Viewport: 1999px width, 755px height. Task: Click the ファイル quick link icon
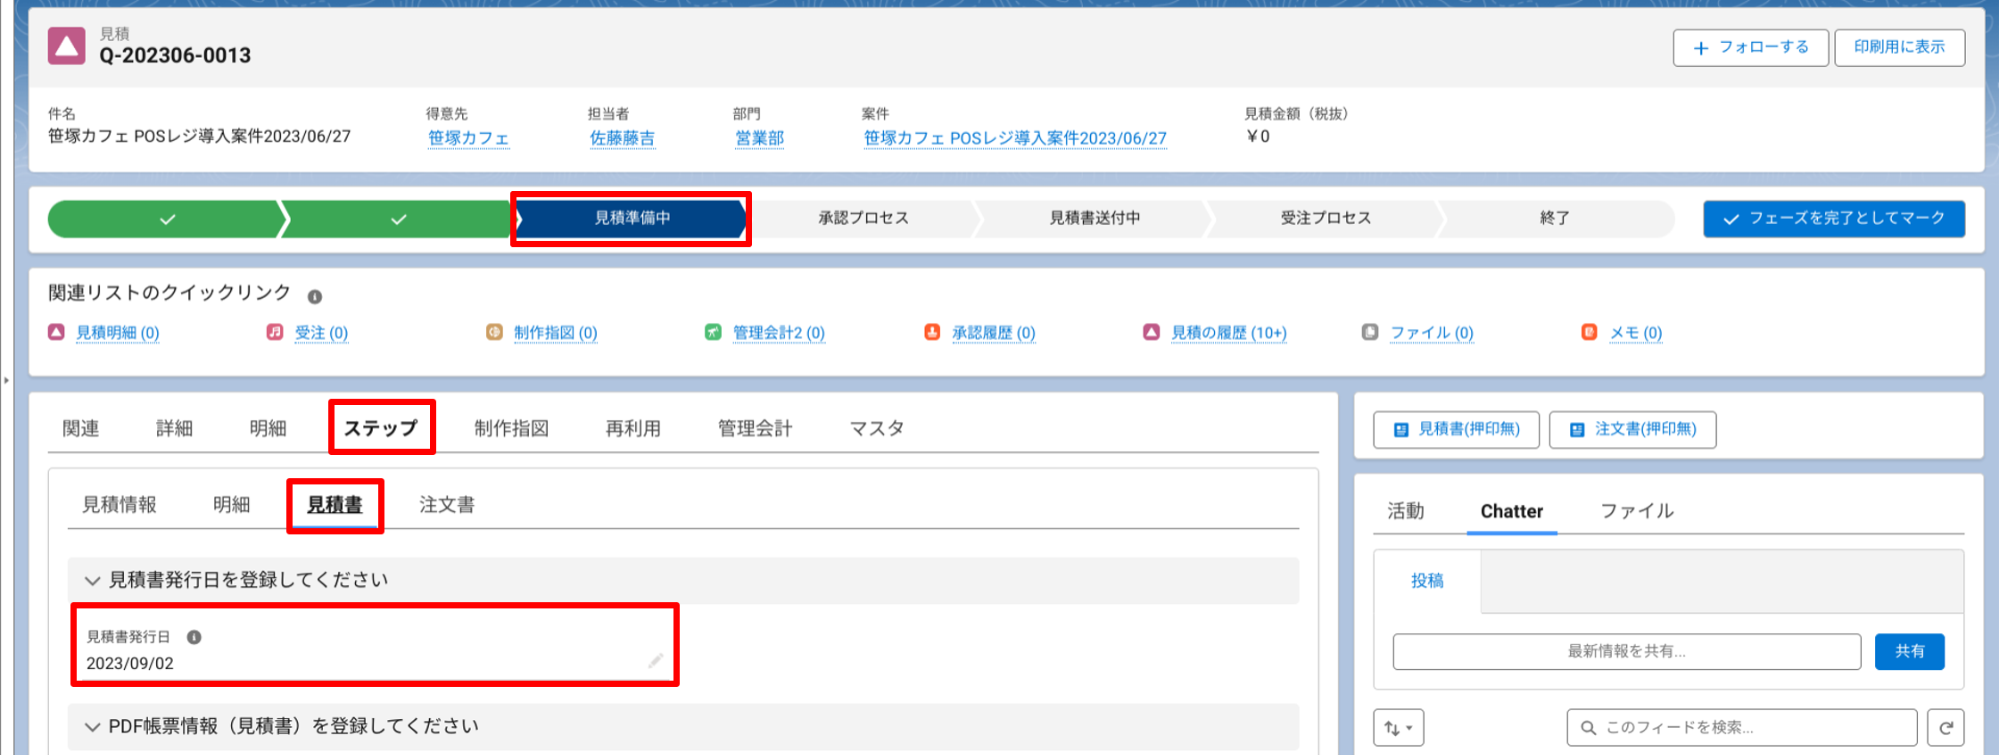1370,332
